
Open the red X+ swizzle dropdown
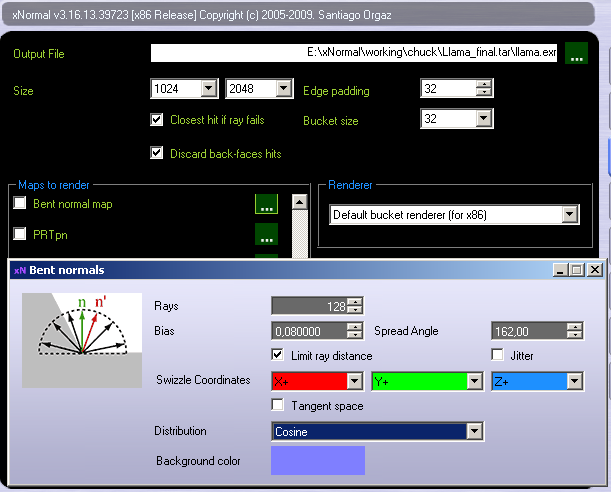(353, 381)
